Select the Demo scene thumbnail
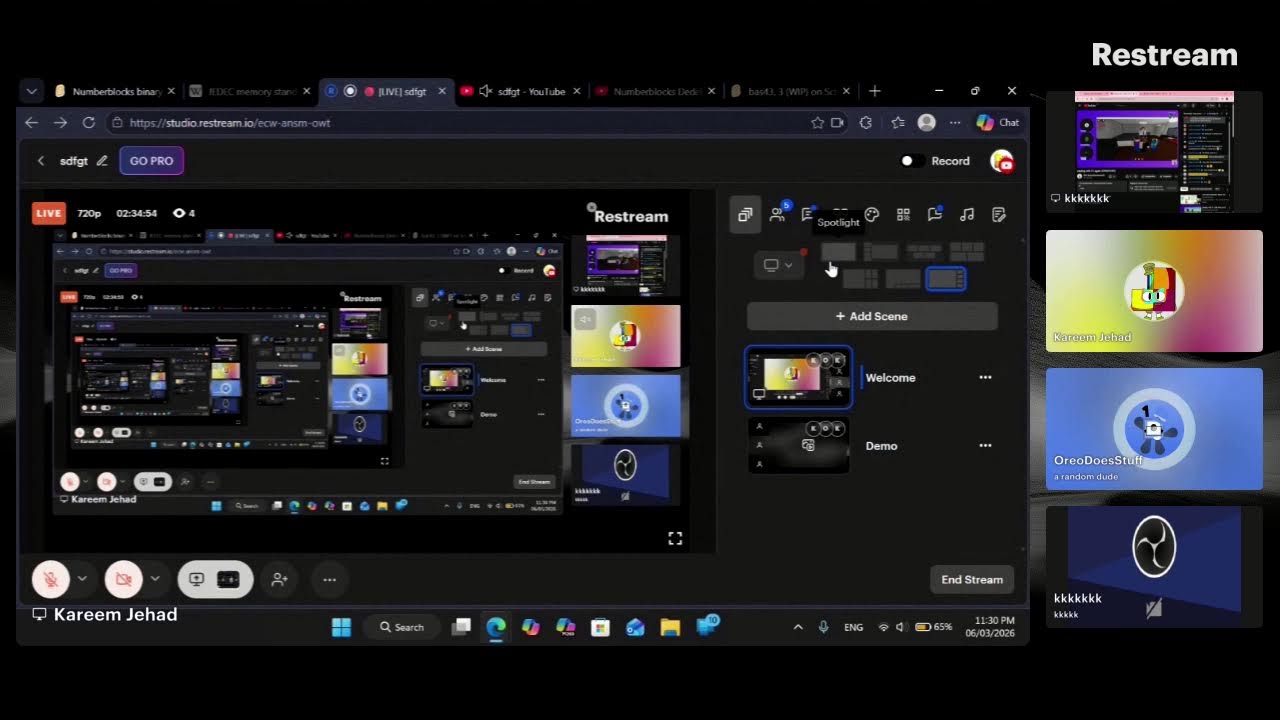The height and width of the screenshot is (720, 1280). tap(798, 445)
